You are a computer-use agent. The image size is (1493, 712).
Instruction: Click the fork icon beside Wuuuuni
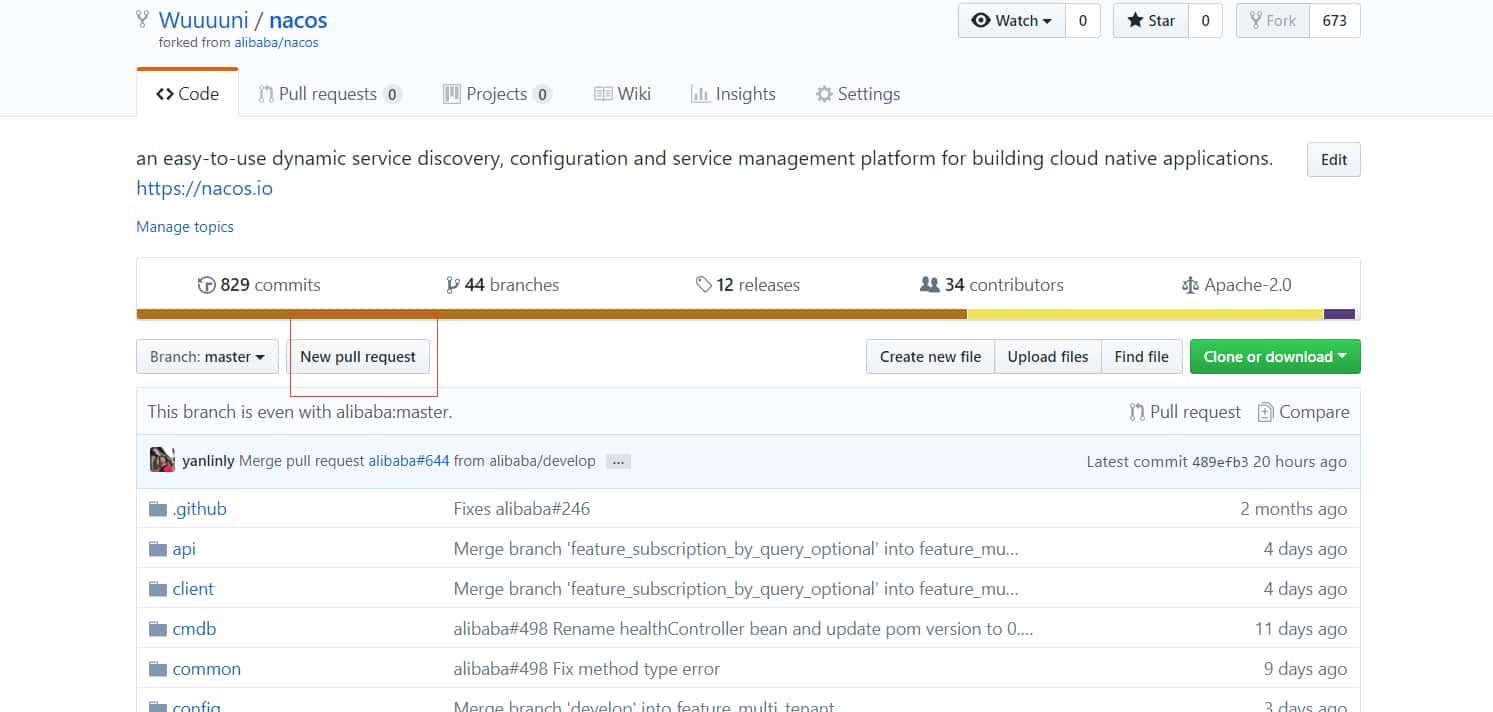coord(142,20)
